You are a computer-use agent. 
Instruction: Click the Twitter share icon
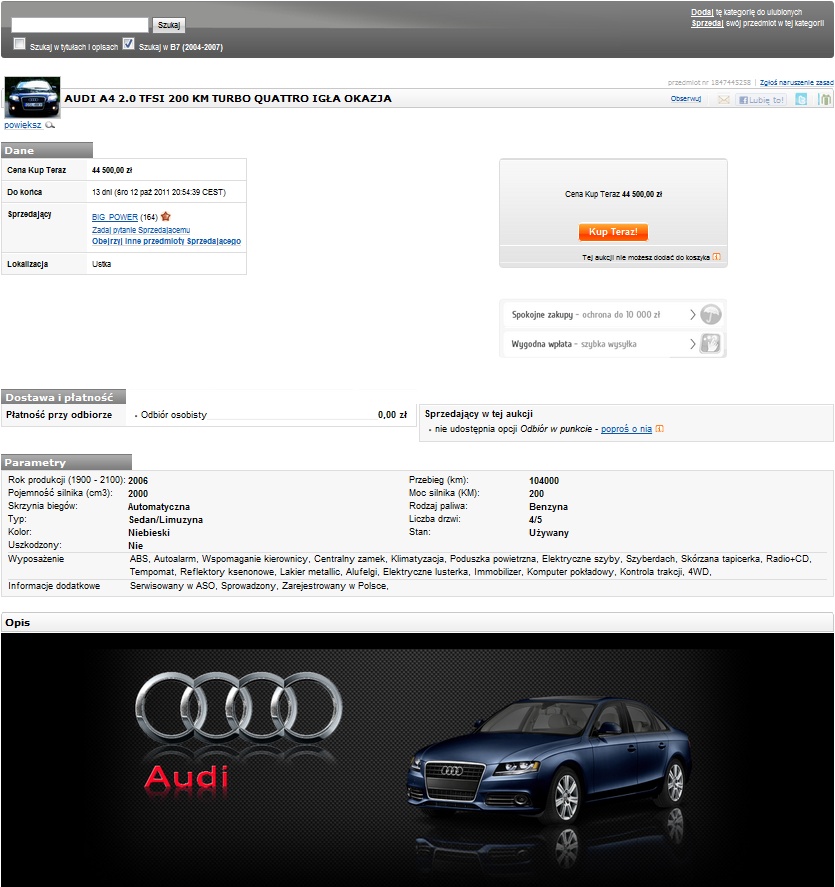[801, 100]
